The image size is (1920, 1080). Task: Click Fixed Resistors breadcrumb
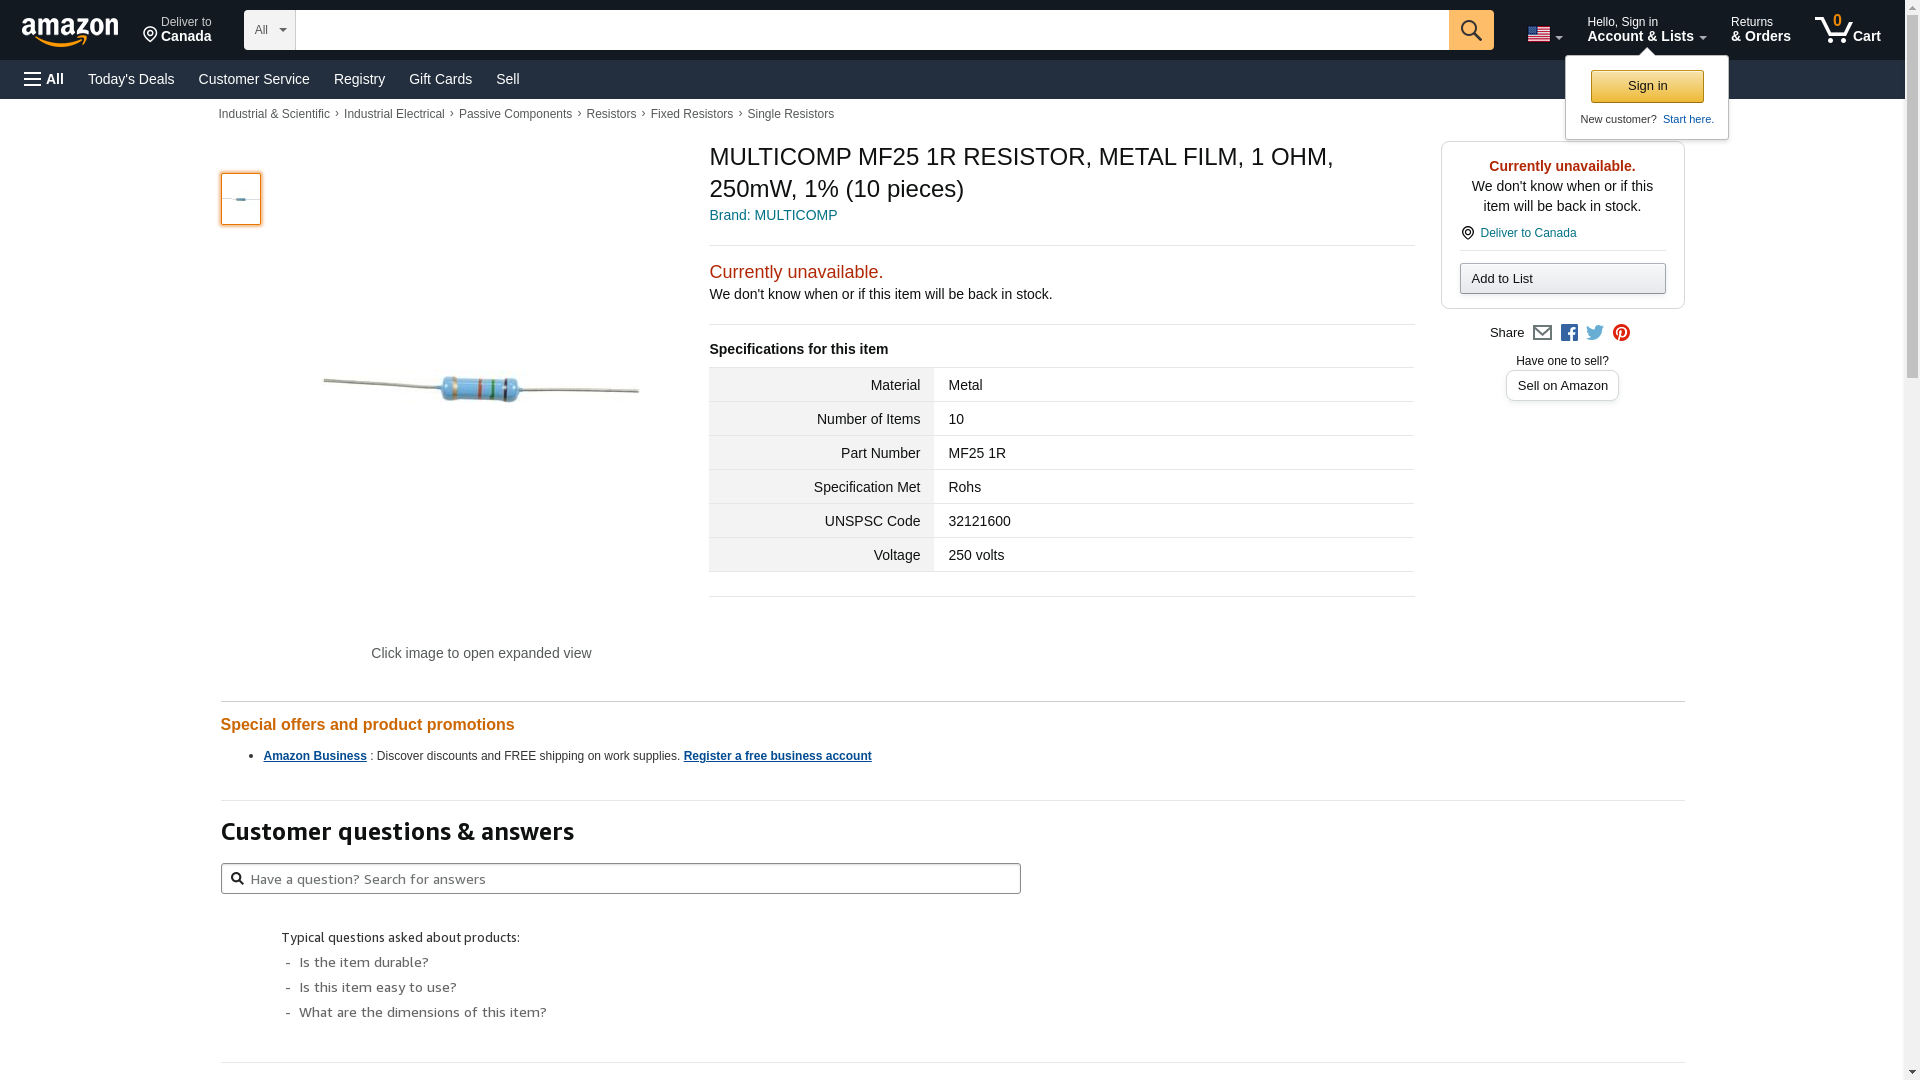[691, 114]
